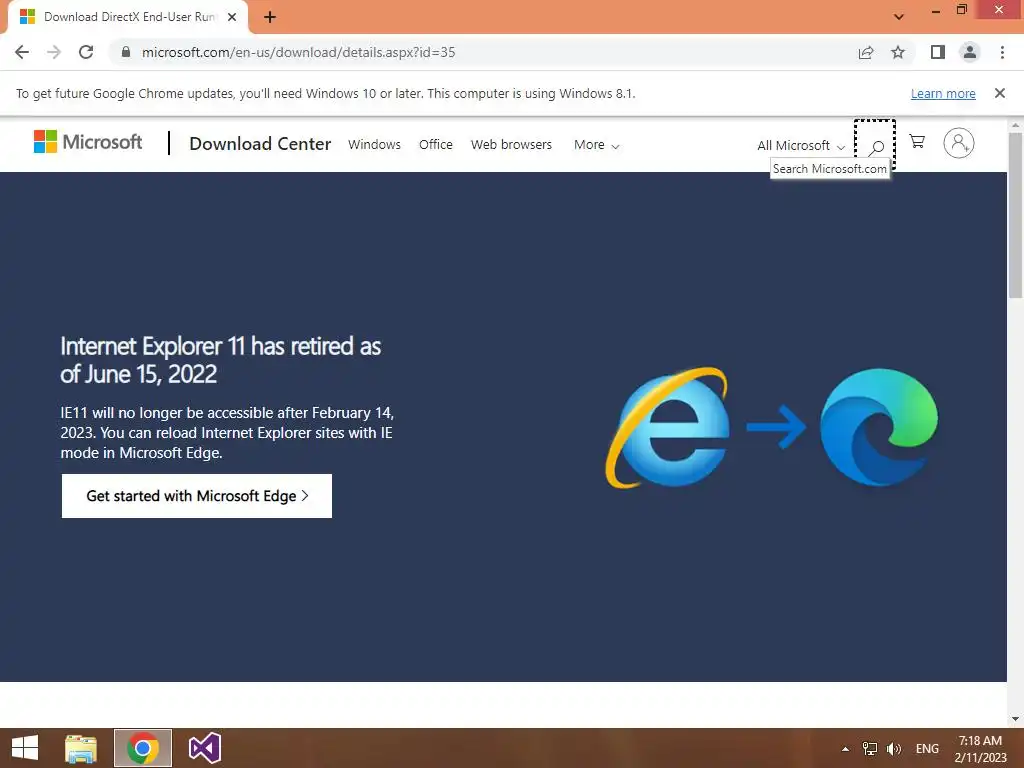Open the shopping cart icon
This screenshot has height=768, width=1024.
click(x=917, y=142)
